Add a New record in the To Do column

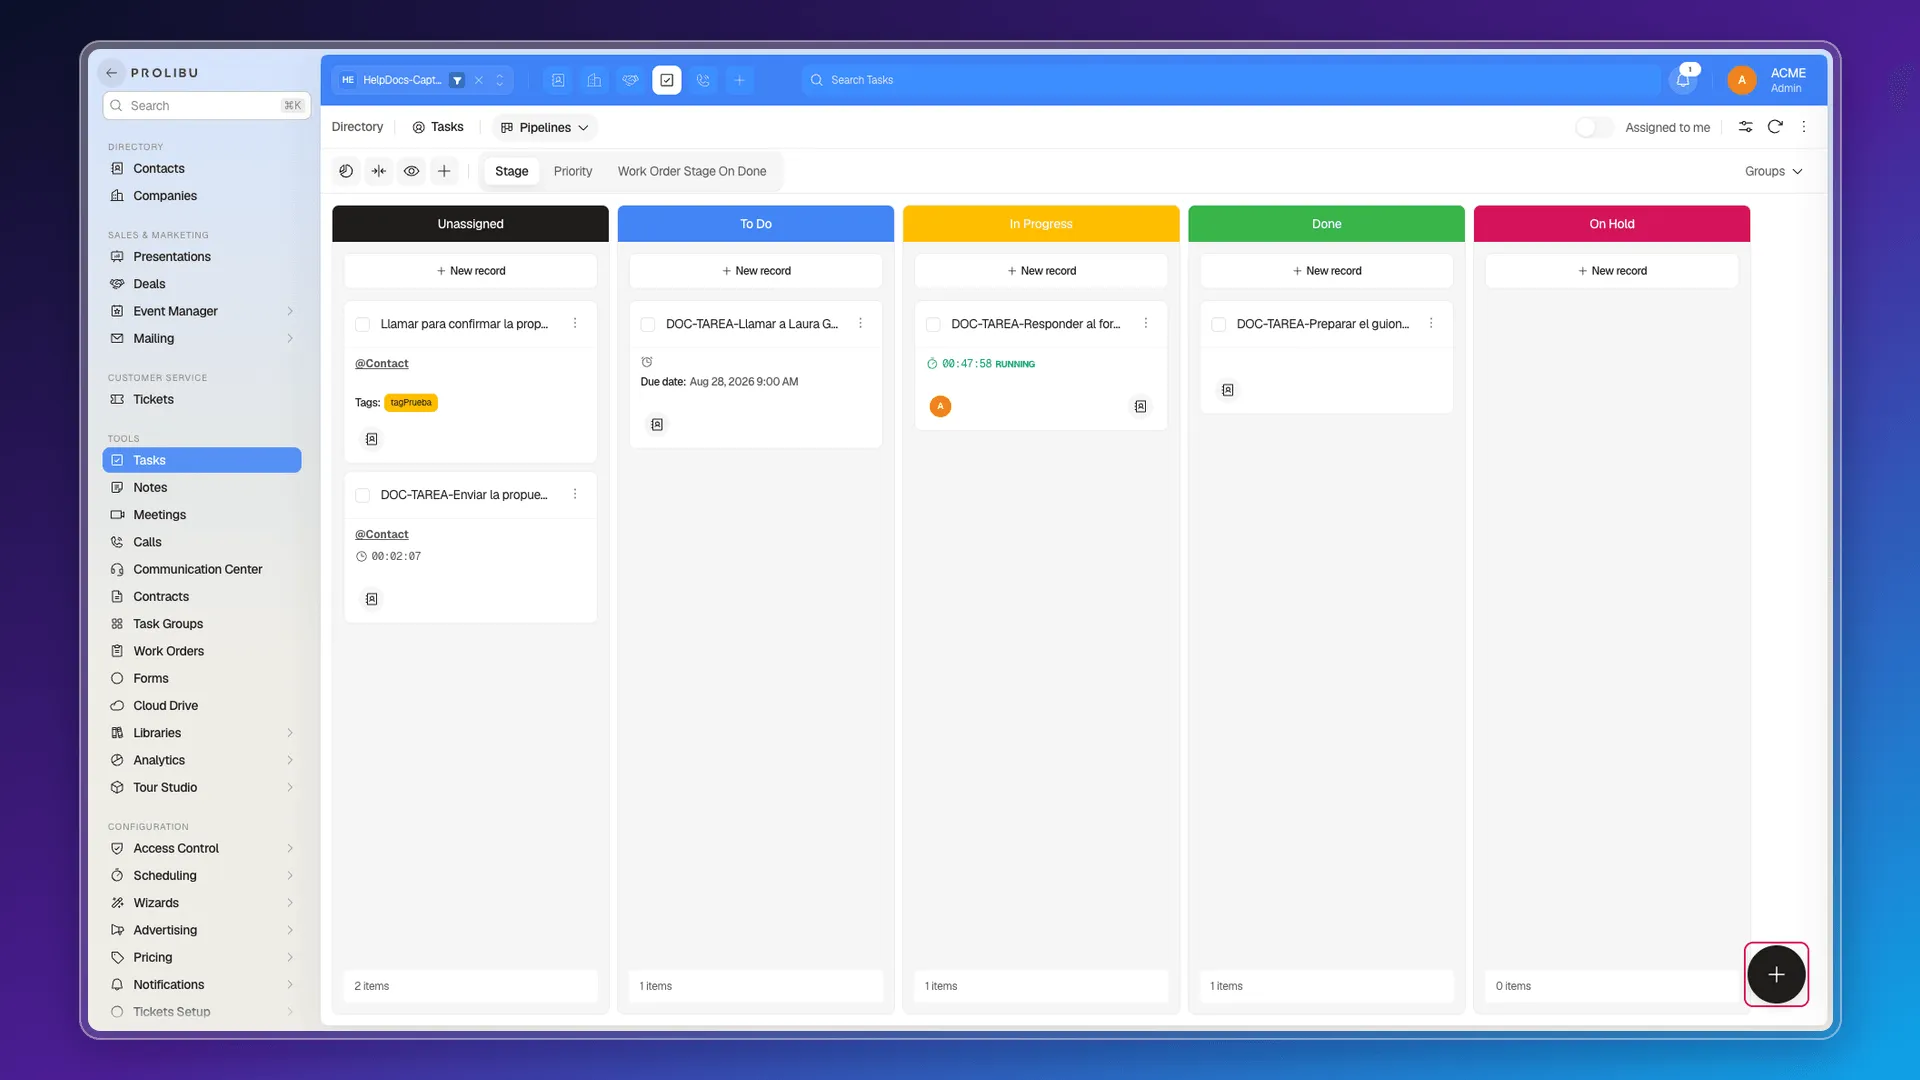click(x=756, y=271)
